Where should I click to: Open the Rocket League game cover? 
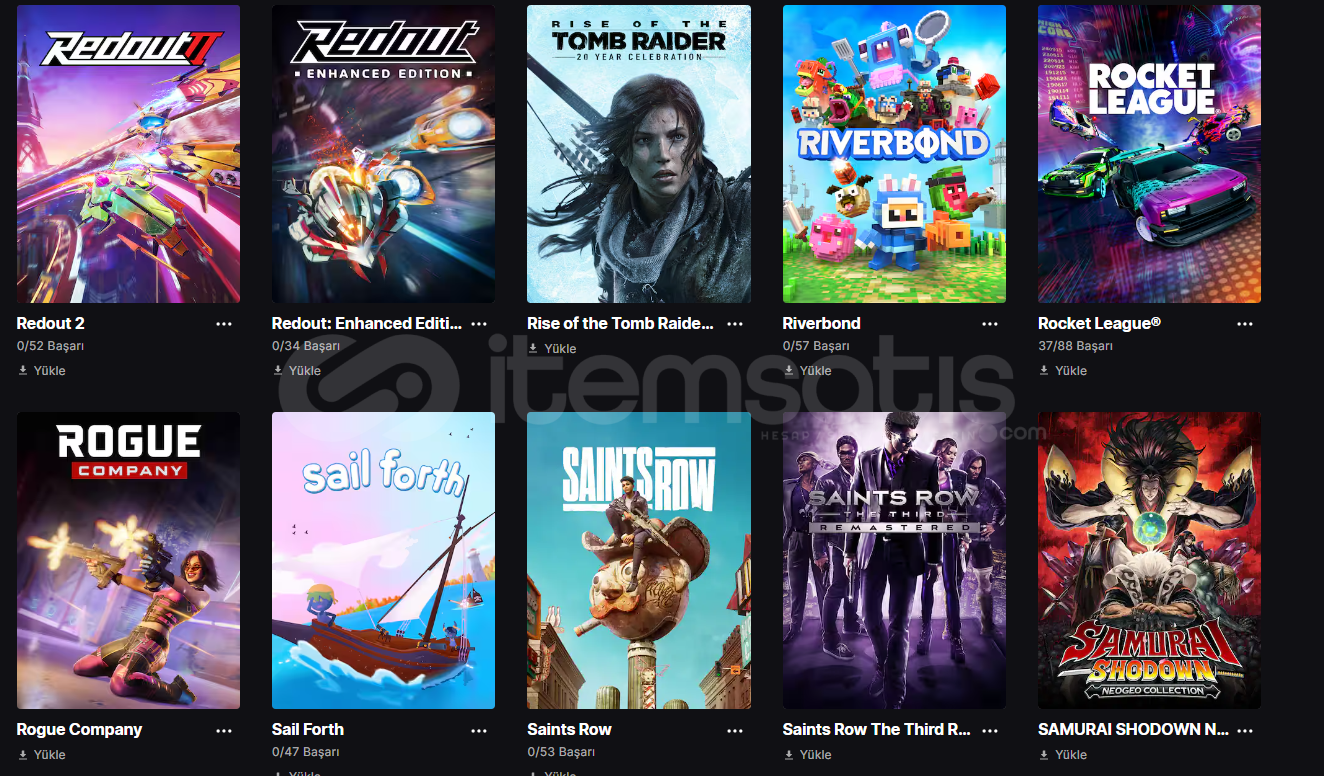click(1149, 154)
